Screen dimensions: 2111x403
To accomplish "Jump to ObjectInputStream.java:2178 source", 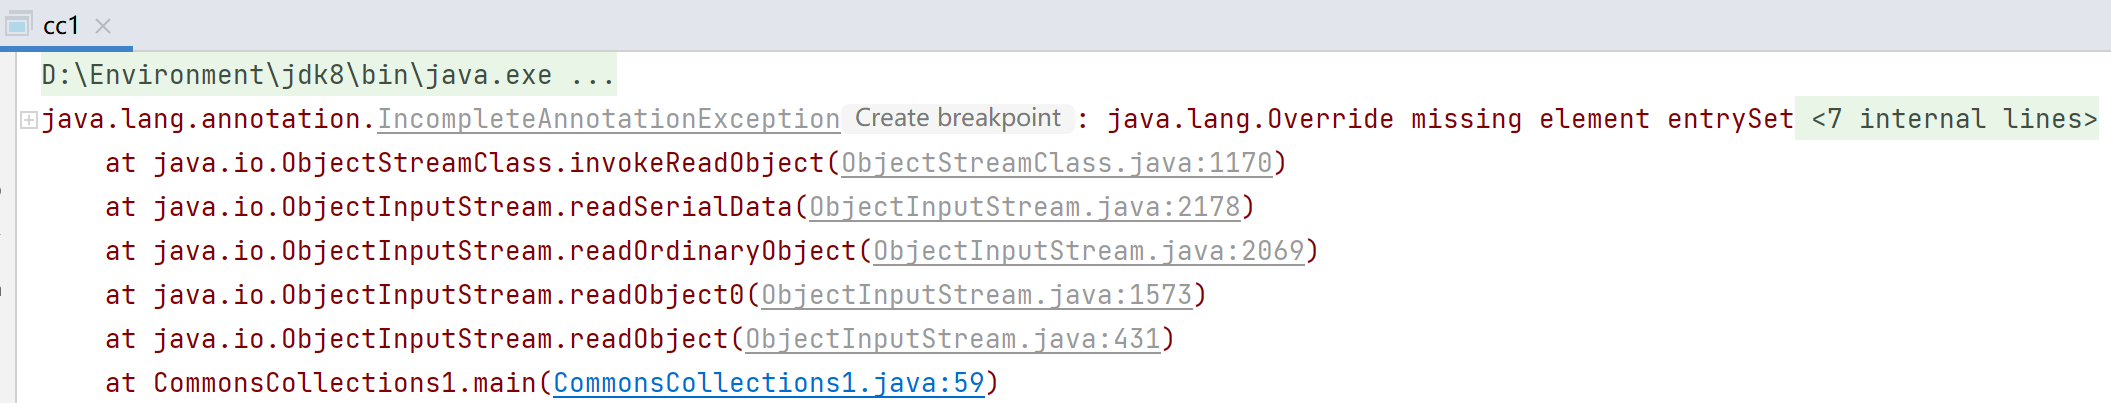I will pyautogui.click(x=1024, y=207).
